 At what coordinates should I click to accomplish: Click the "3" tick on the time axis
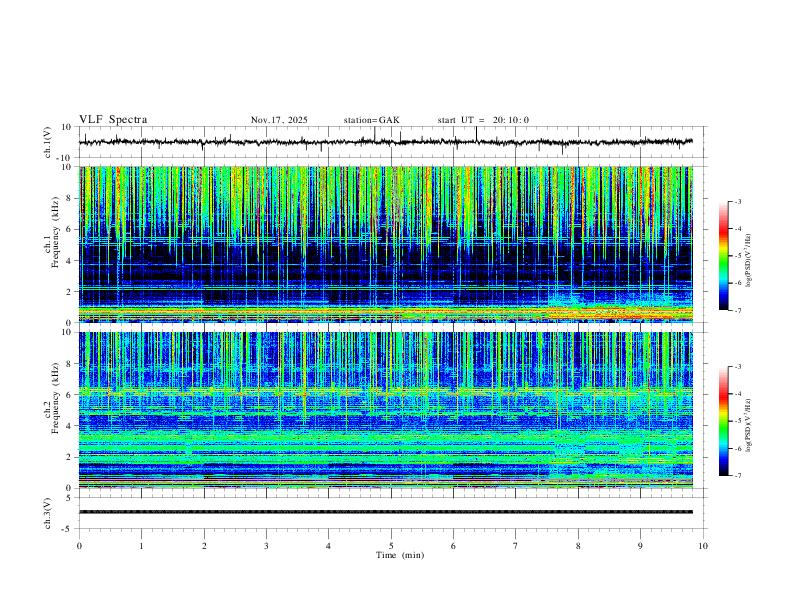tap(266, 546)
